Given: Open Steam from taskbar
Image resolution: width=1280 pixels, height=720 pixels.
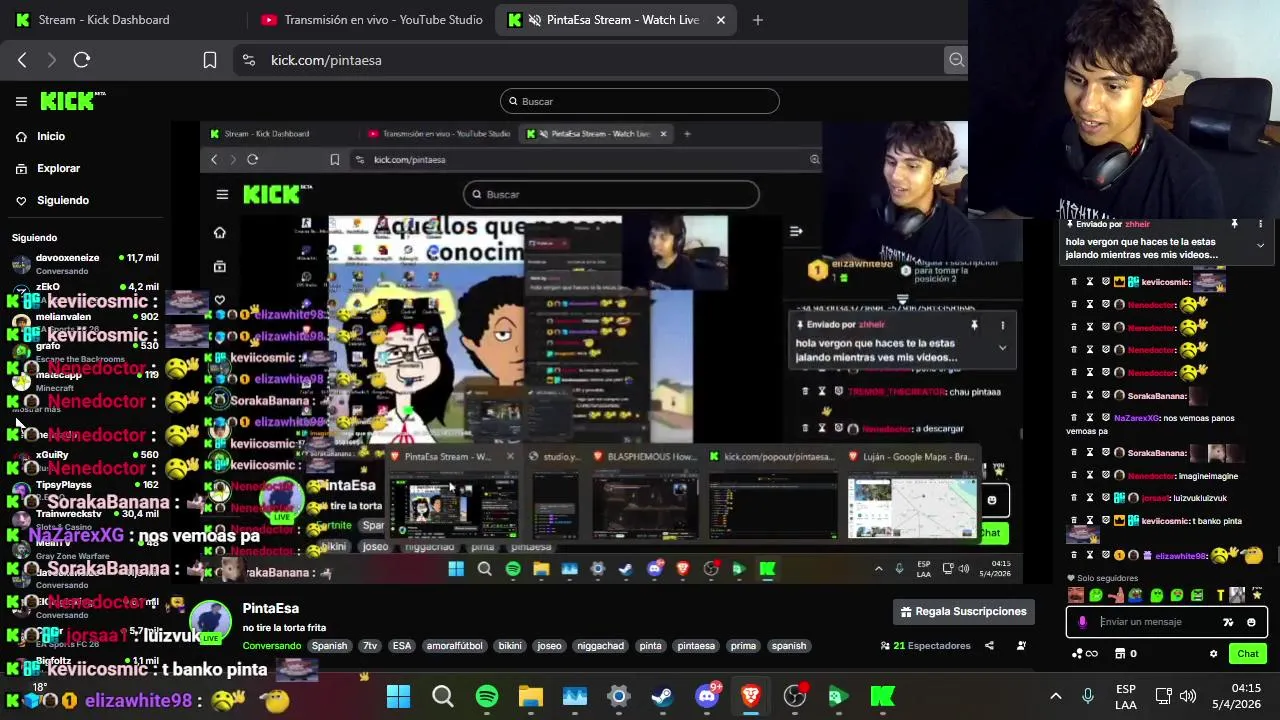Looking at the screenshot, I should [x=663, y=696].
